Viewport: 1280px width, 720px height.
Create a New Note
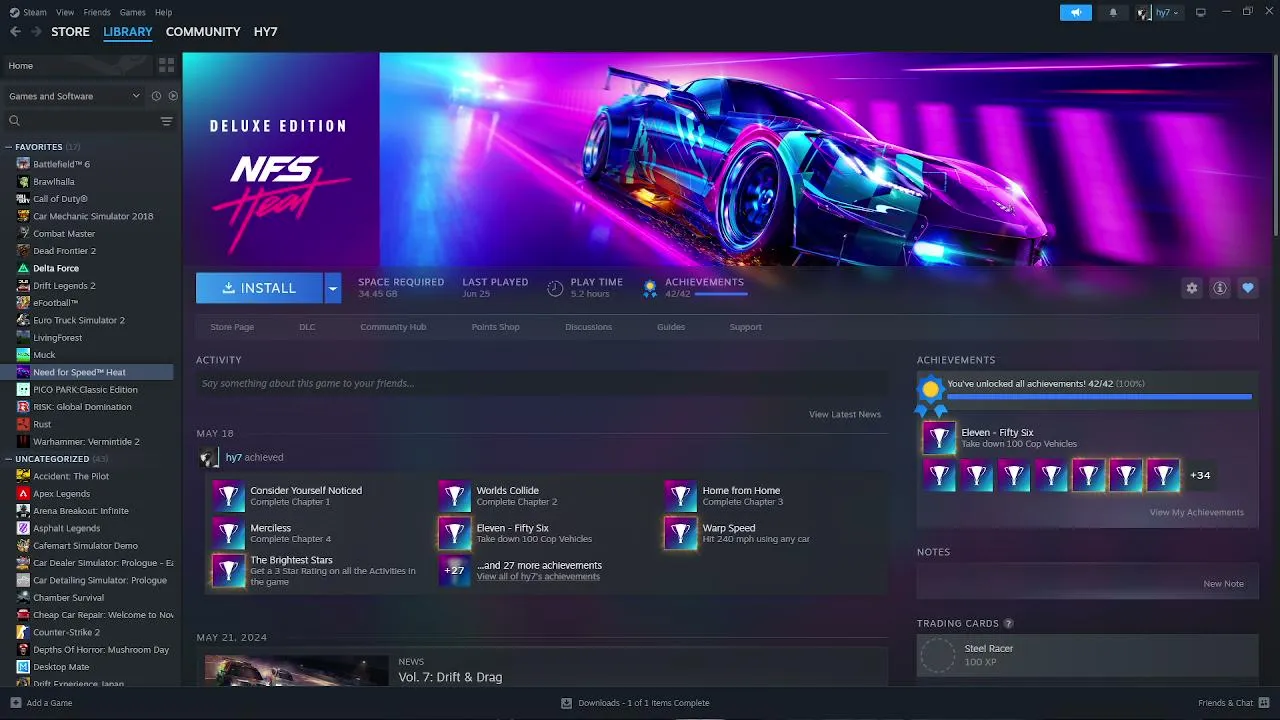(1223, 584)
